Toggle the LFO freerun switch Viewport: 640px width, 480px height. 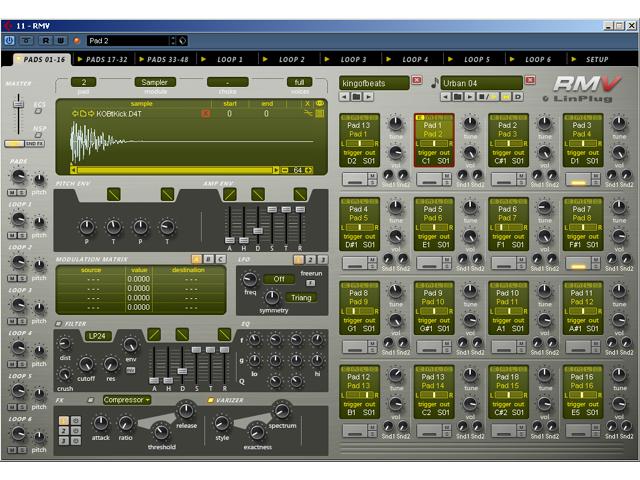311,282
